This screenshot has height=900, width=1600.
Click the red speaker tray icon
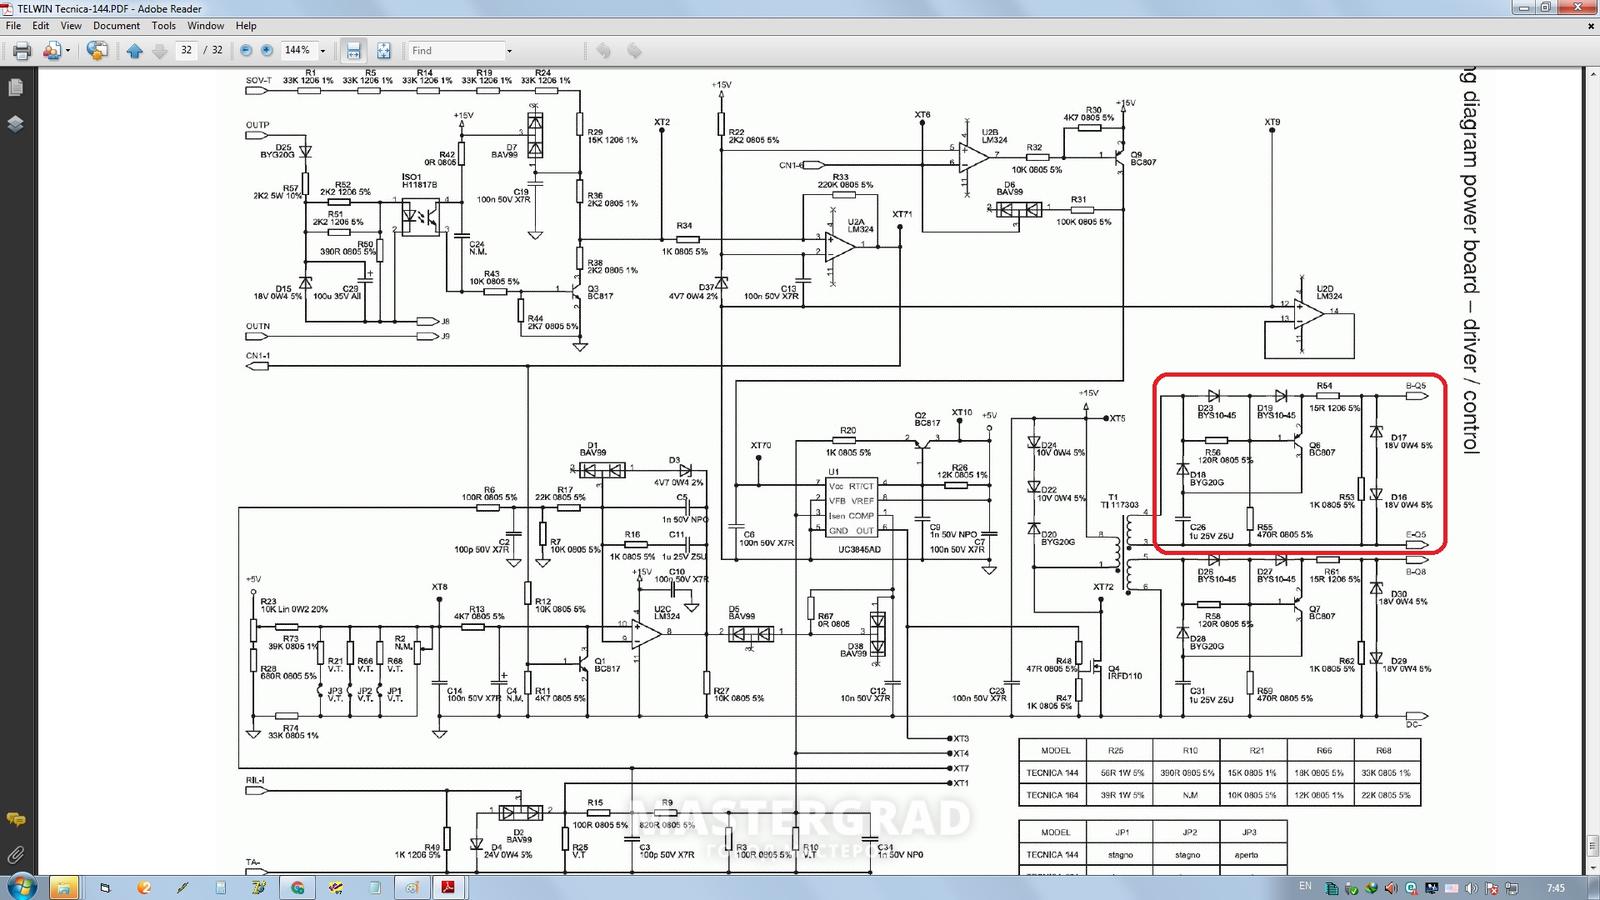pyautogui.click(x=1391, y=888)
